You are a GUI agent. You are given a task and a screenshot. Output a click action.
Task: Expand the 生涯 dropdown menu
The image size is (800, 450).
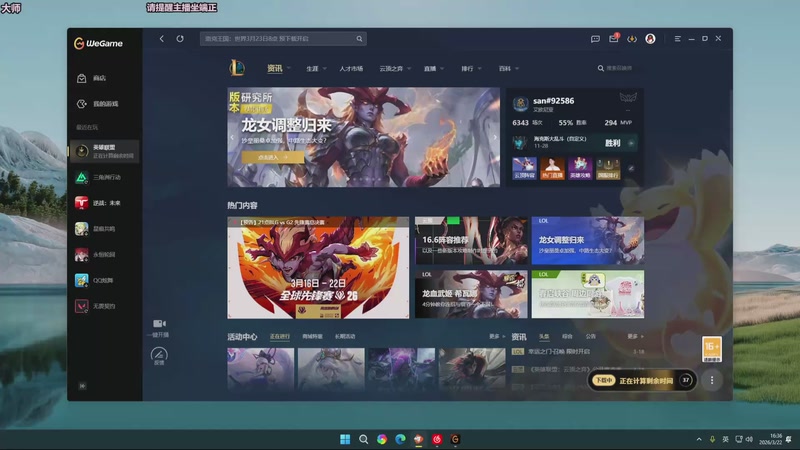point(324,68)
